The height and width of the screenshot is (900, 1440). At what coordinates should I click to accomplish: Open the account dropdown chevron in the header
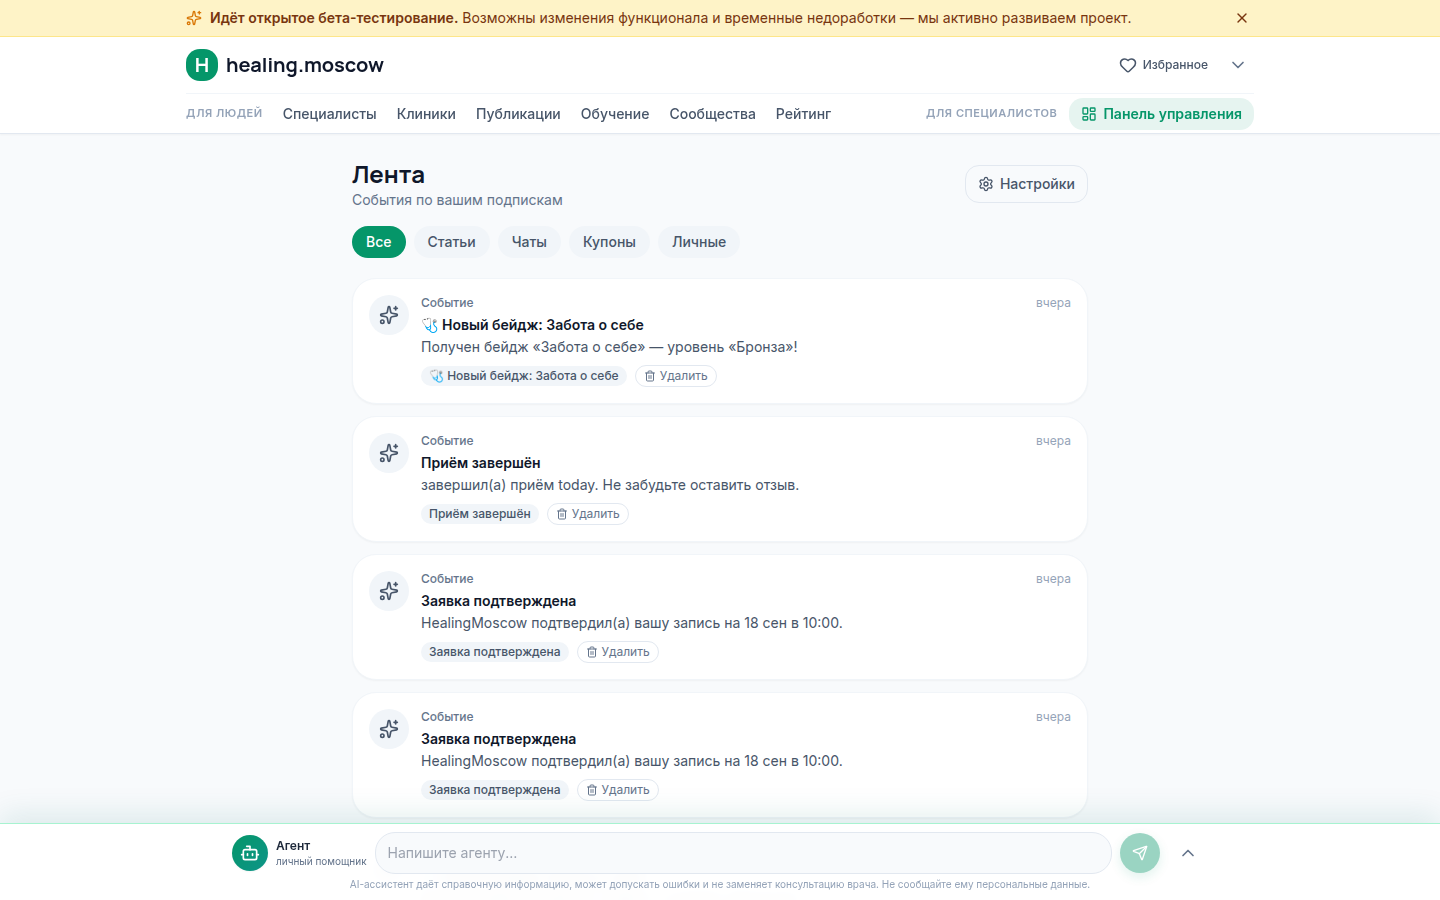(x=1238, y=65)
